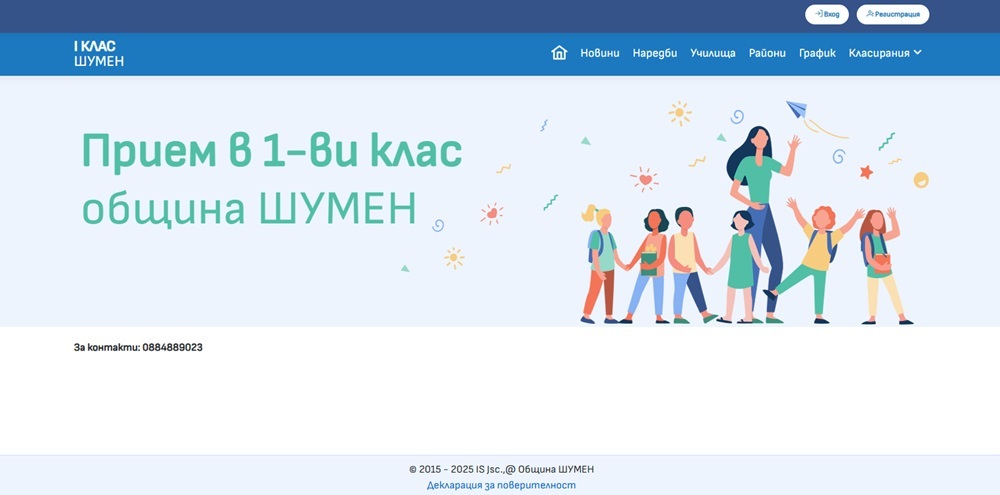Expand the Класирания dropdown menu
The height and width of the screenshot is (495, 1000).
click(x=879, y=53)
